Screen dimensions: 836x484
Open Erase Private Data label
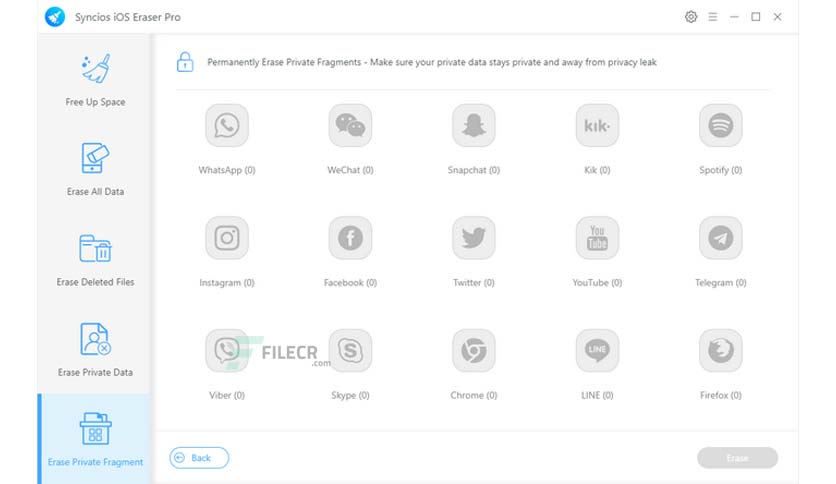point(95,372)
